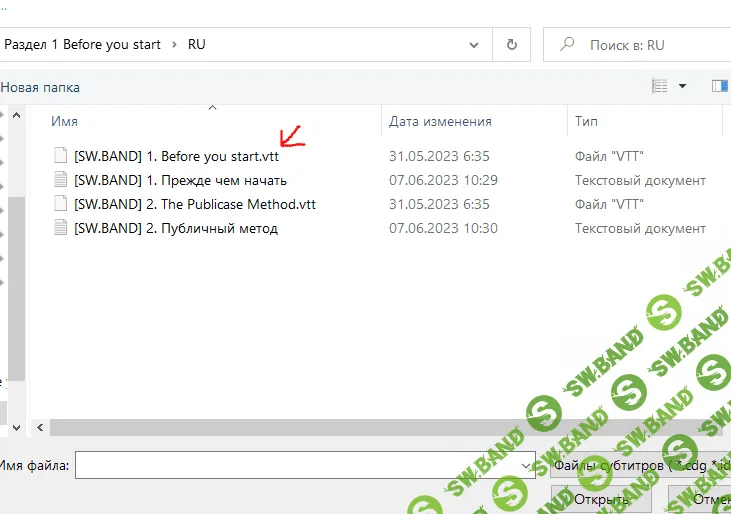Select file '1. Before you start.vtt'

176,156
